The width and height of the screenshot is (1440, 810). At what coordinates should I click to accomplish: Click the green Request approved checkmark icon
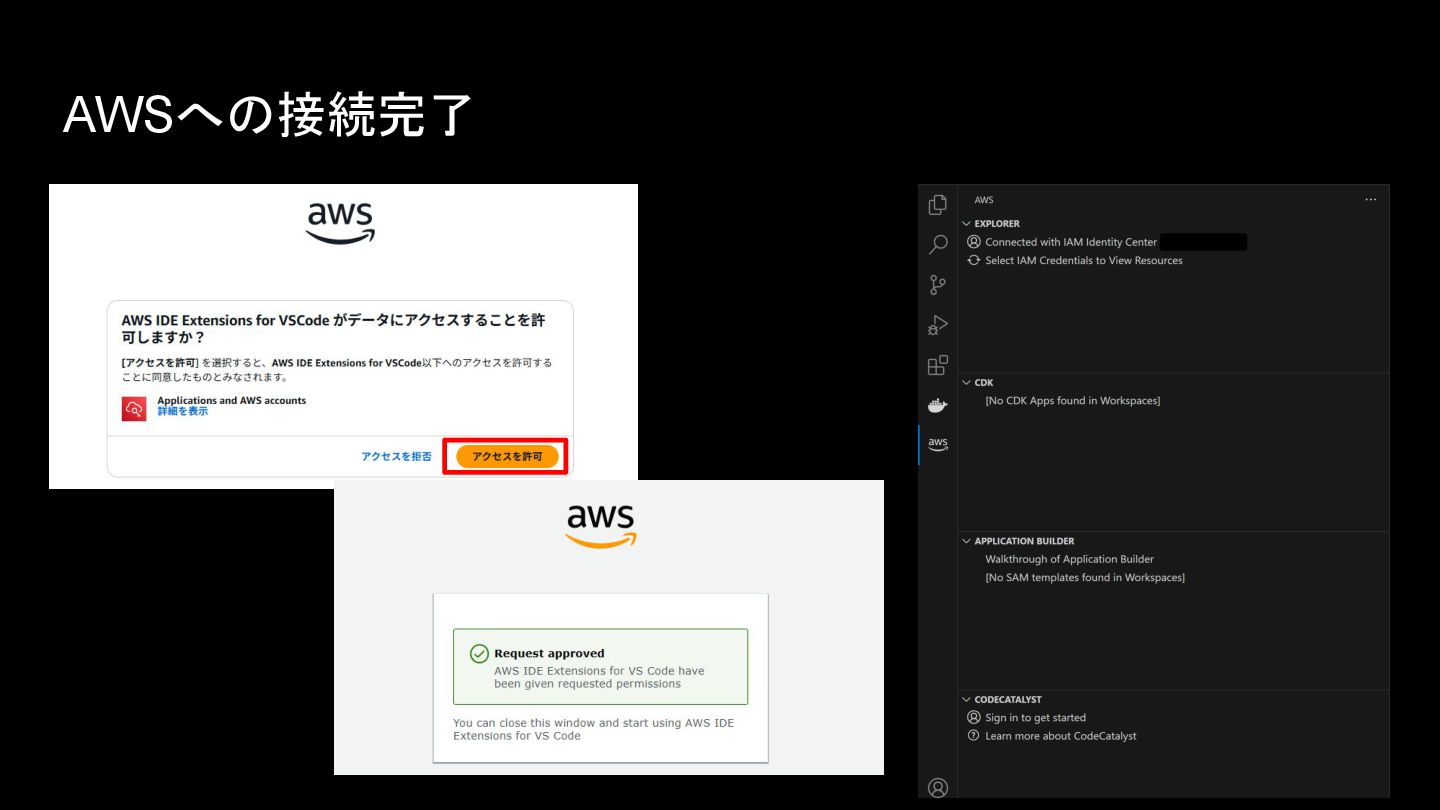click(479, 653)
